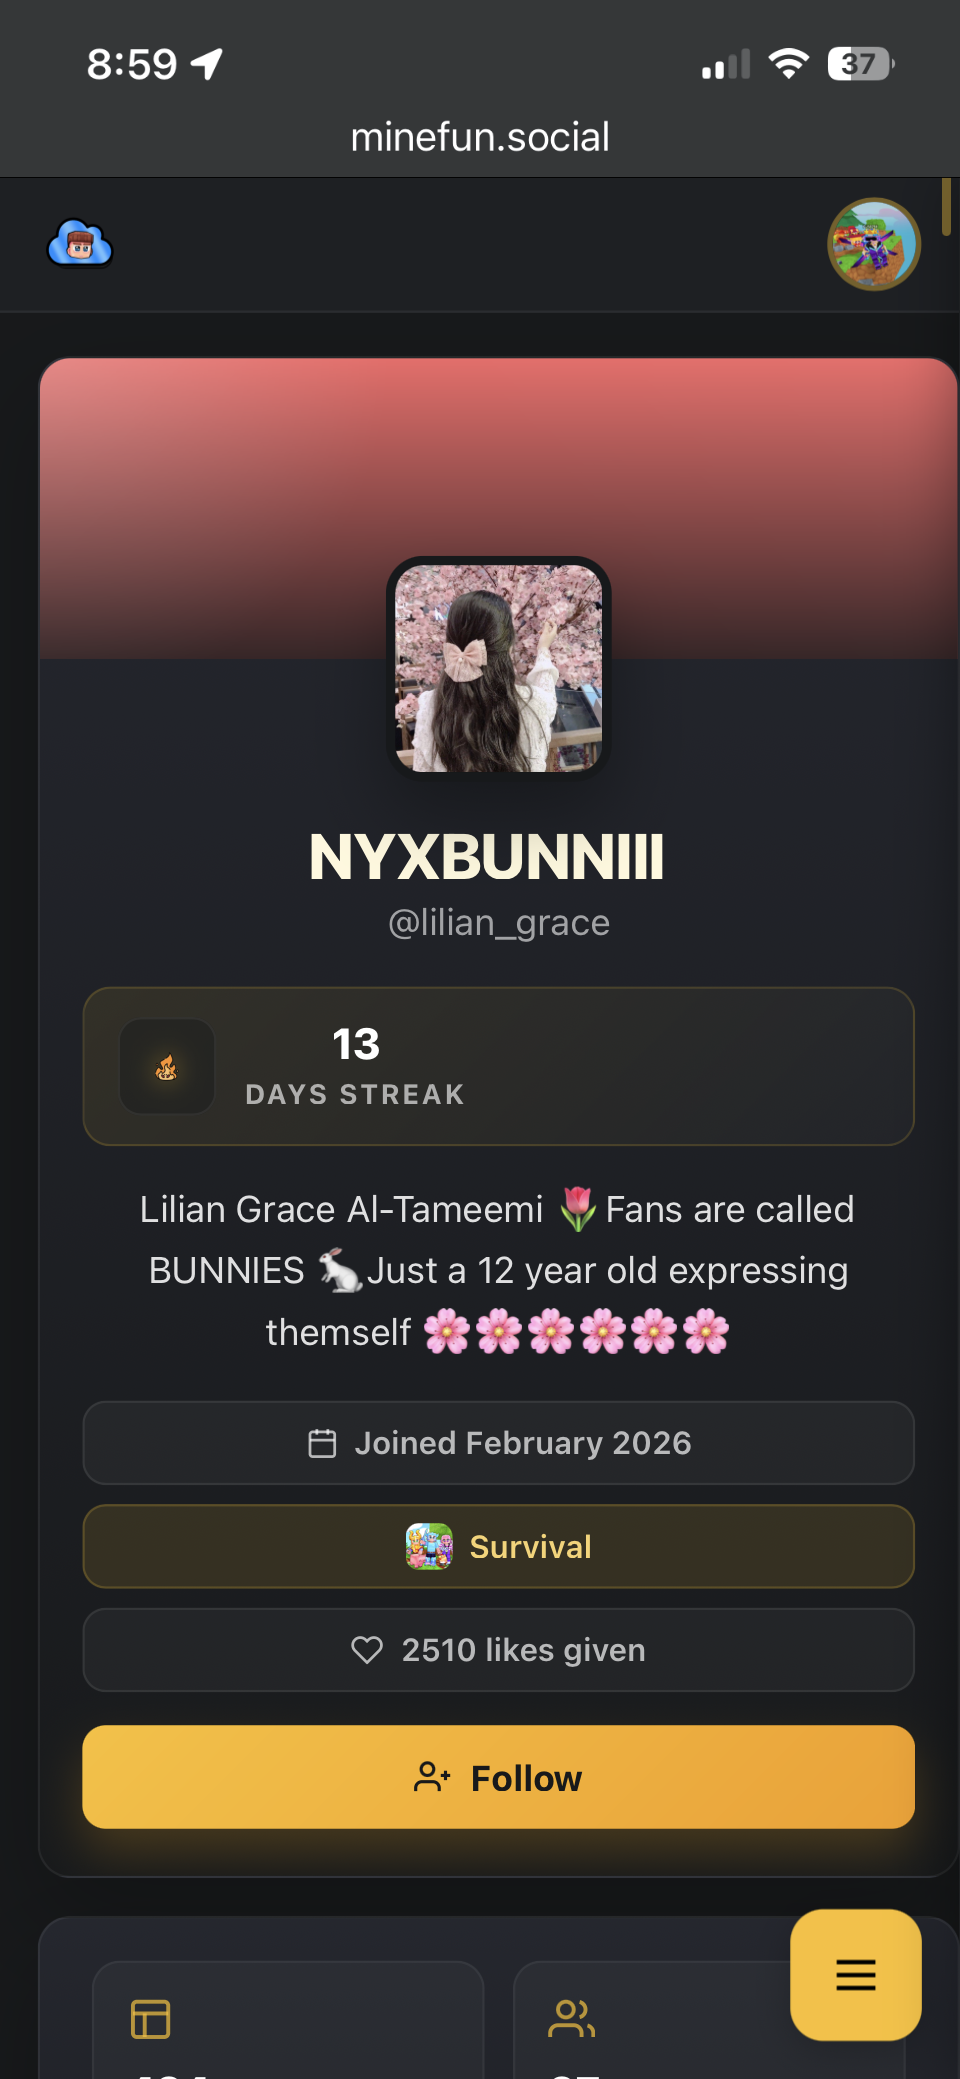This screenshot has width=960, height=2079.
Task: Click the page scrollbar indicator
Action: pos(946,206)
